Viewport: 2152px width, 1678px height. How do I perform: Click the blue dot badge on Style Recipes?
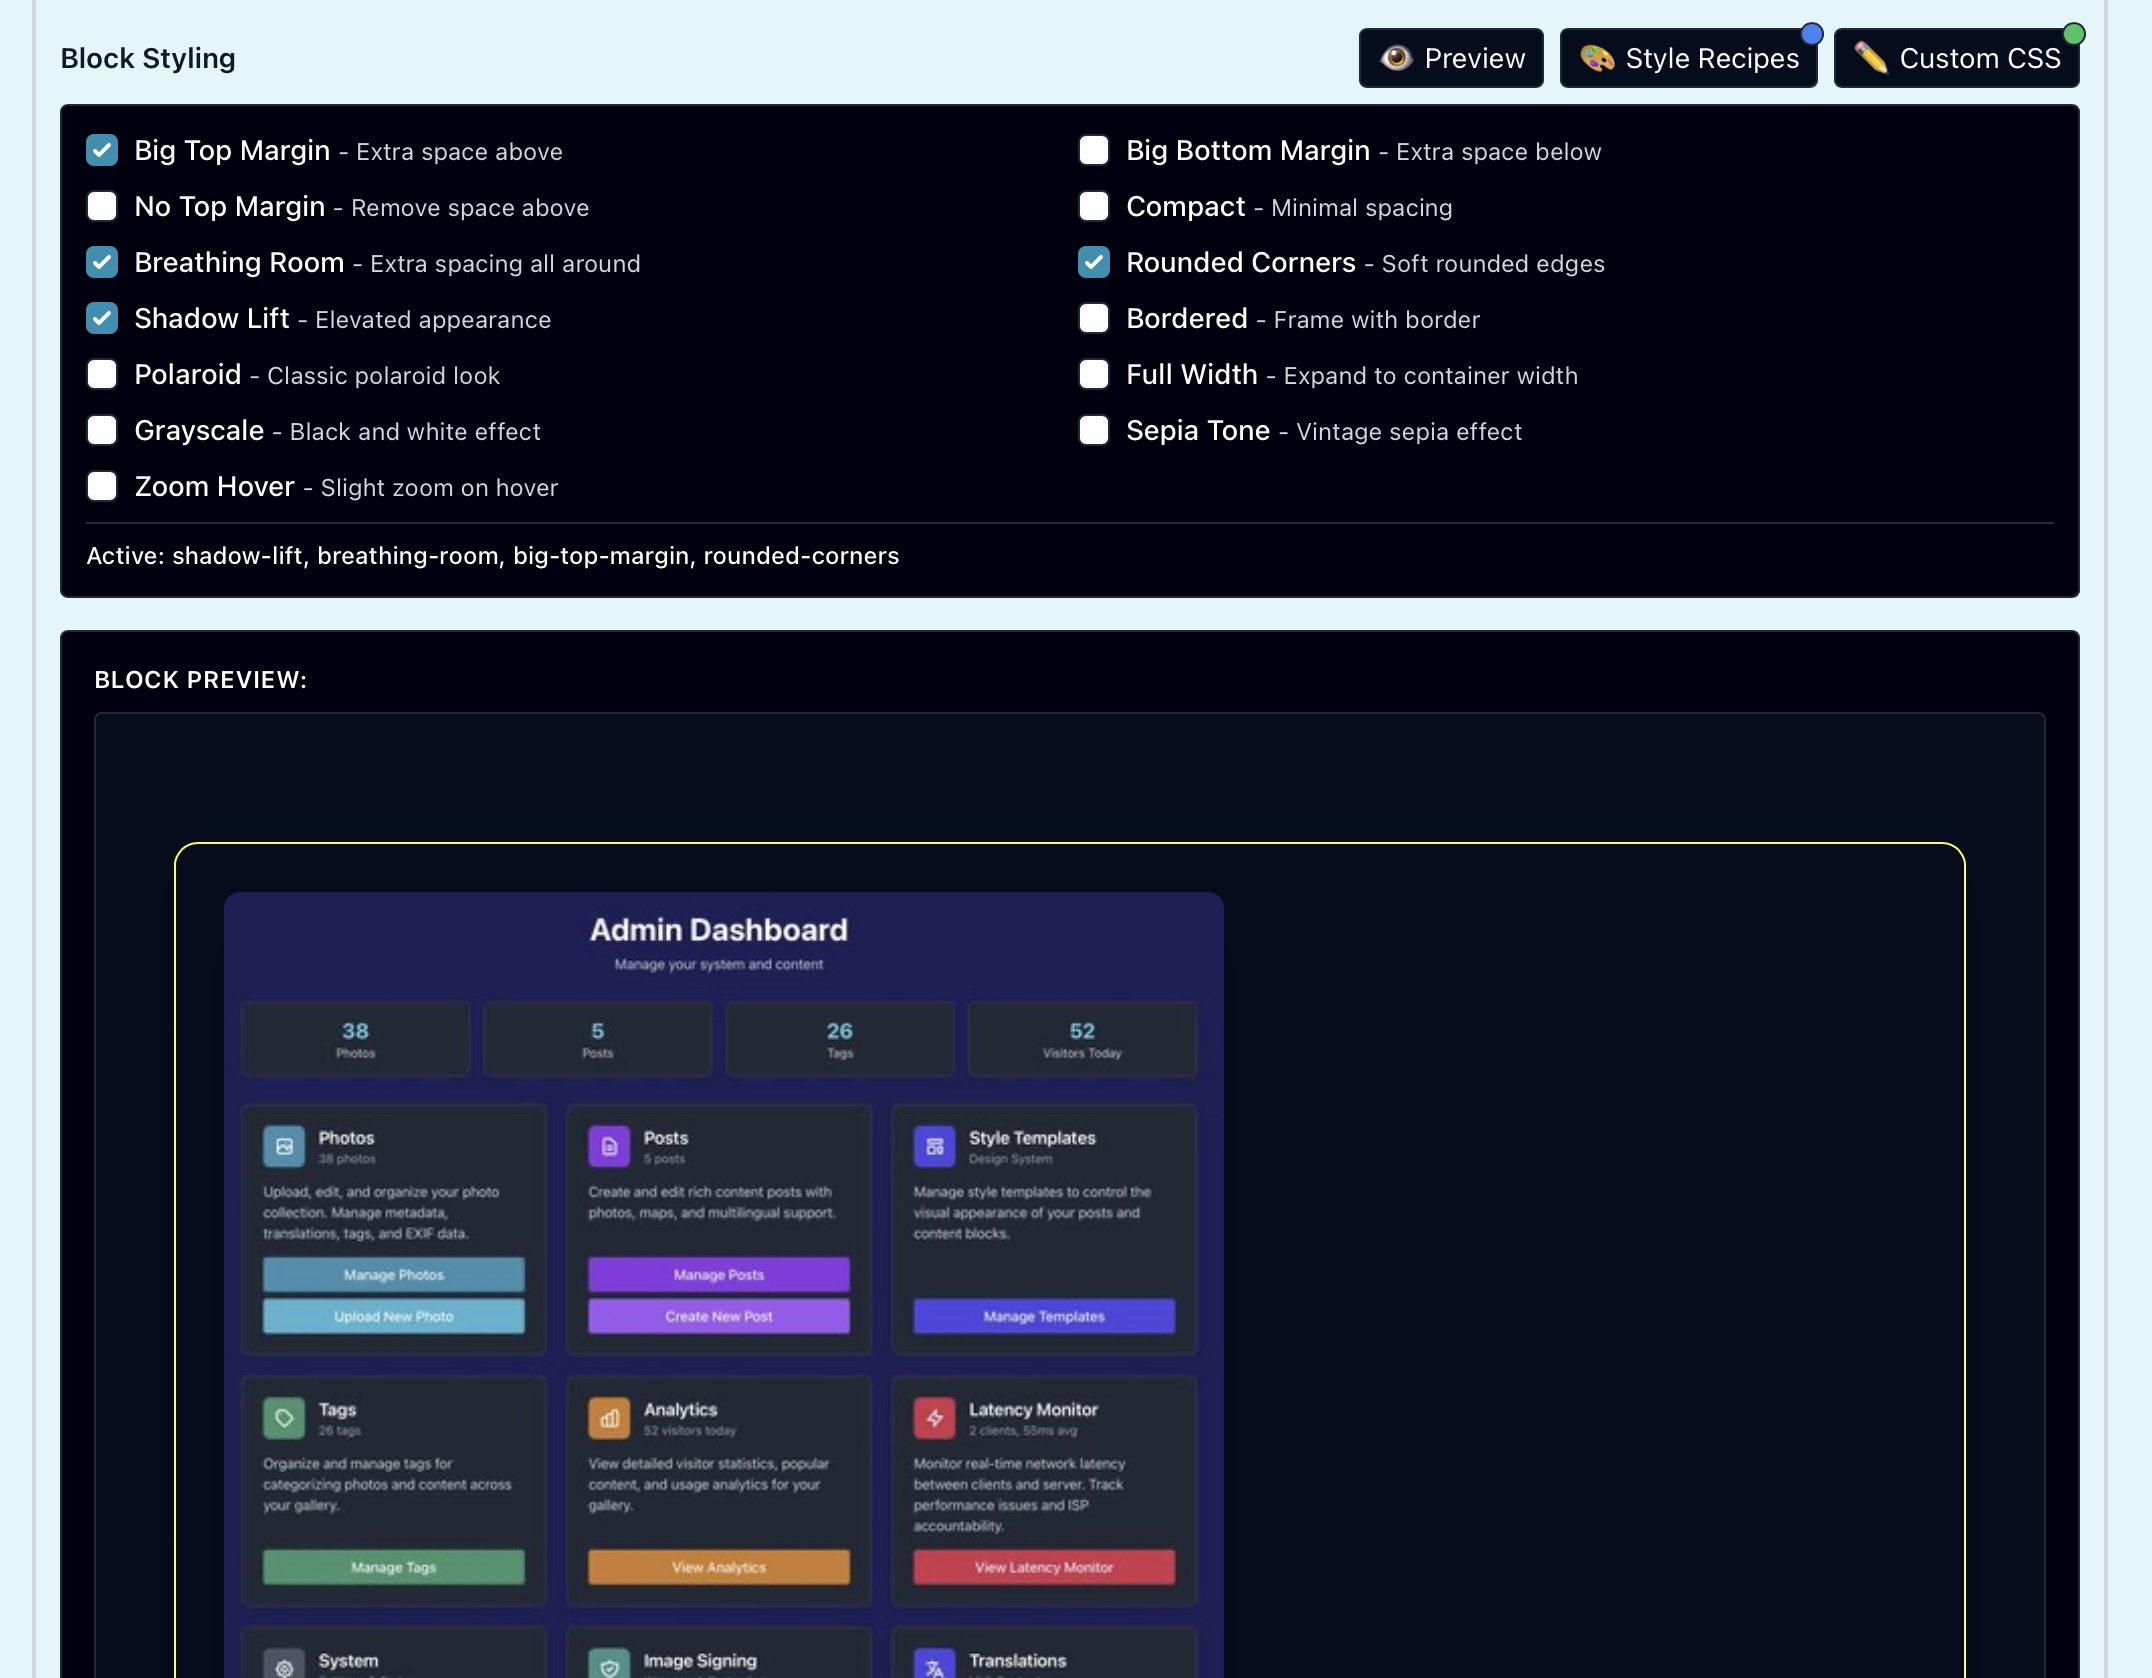[1811, 34]
